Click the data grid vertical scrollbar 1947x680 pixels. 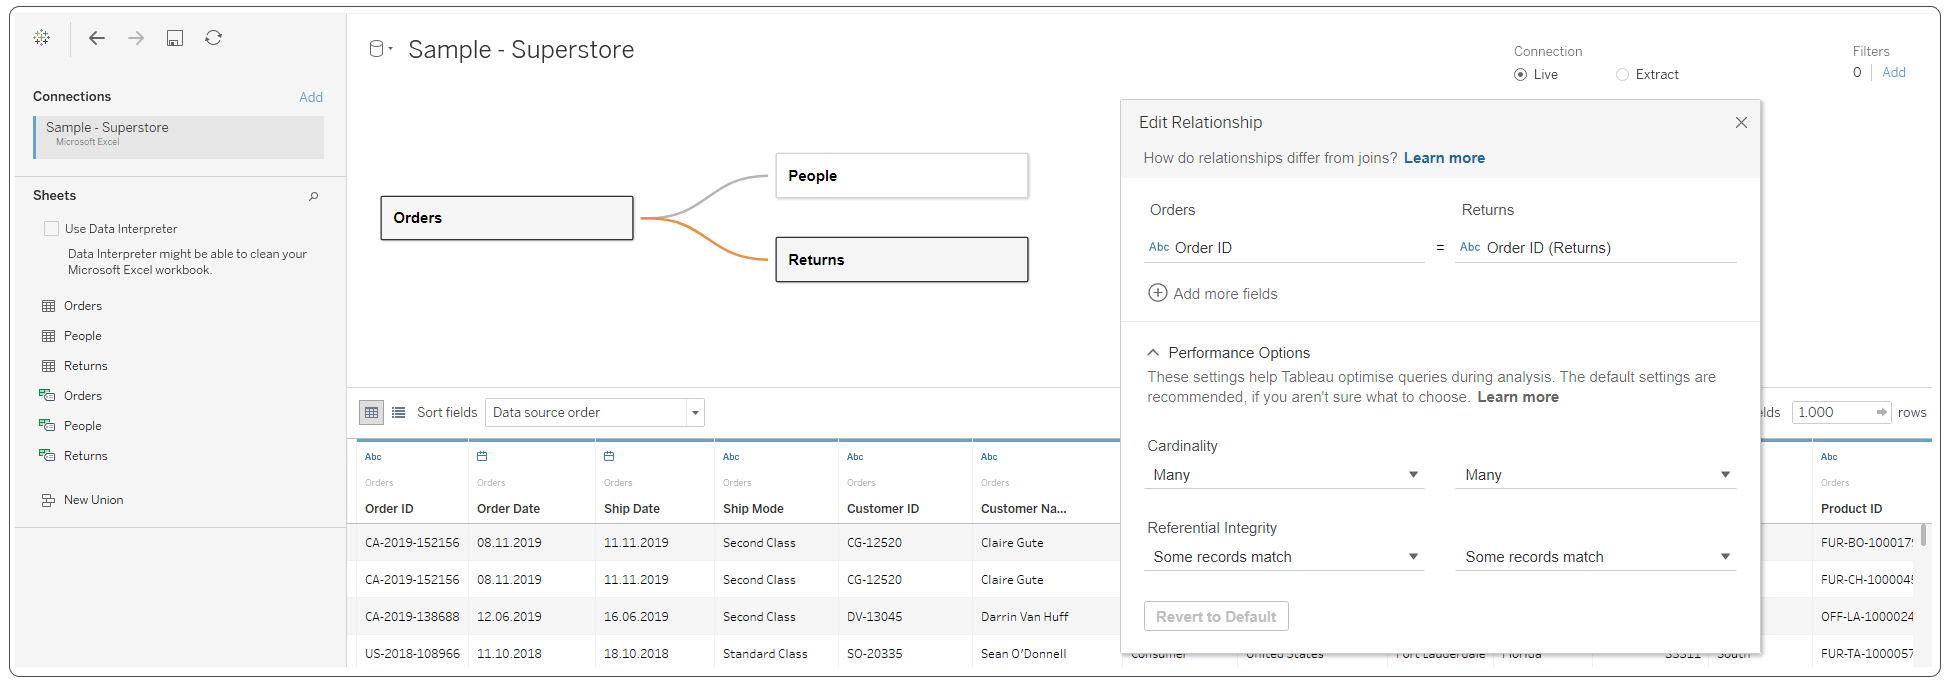click(x=1923, y=535)
